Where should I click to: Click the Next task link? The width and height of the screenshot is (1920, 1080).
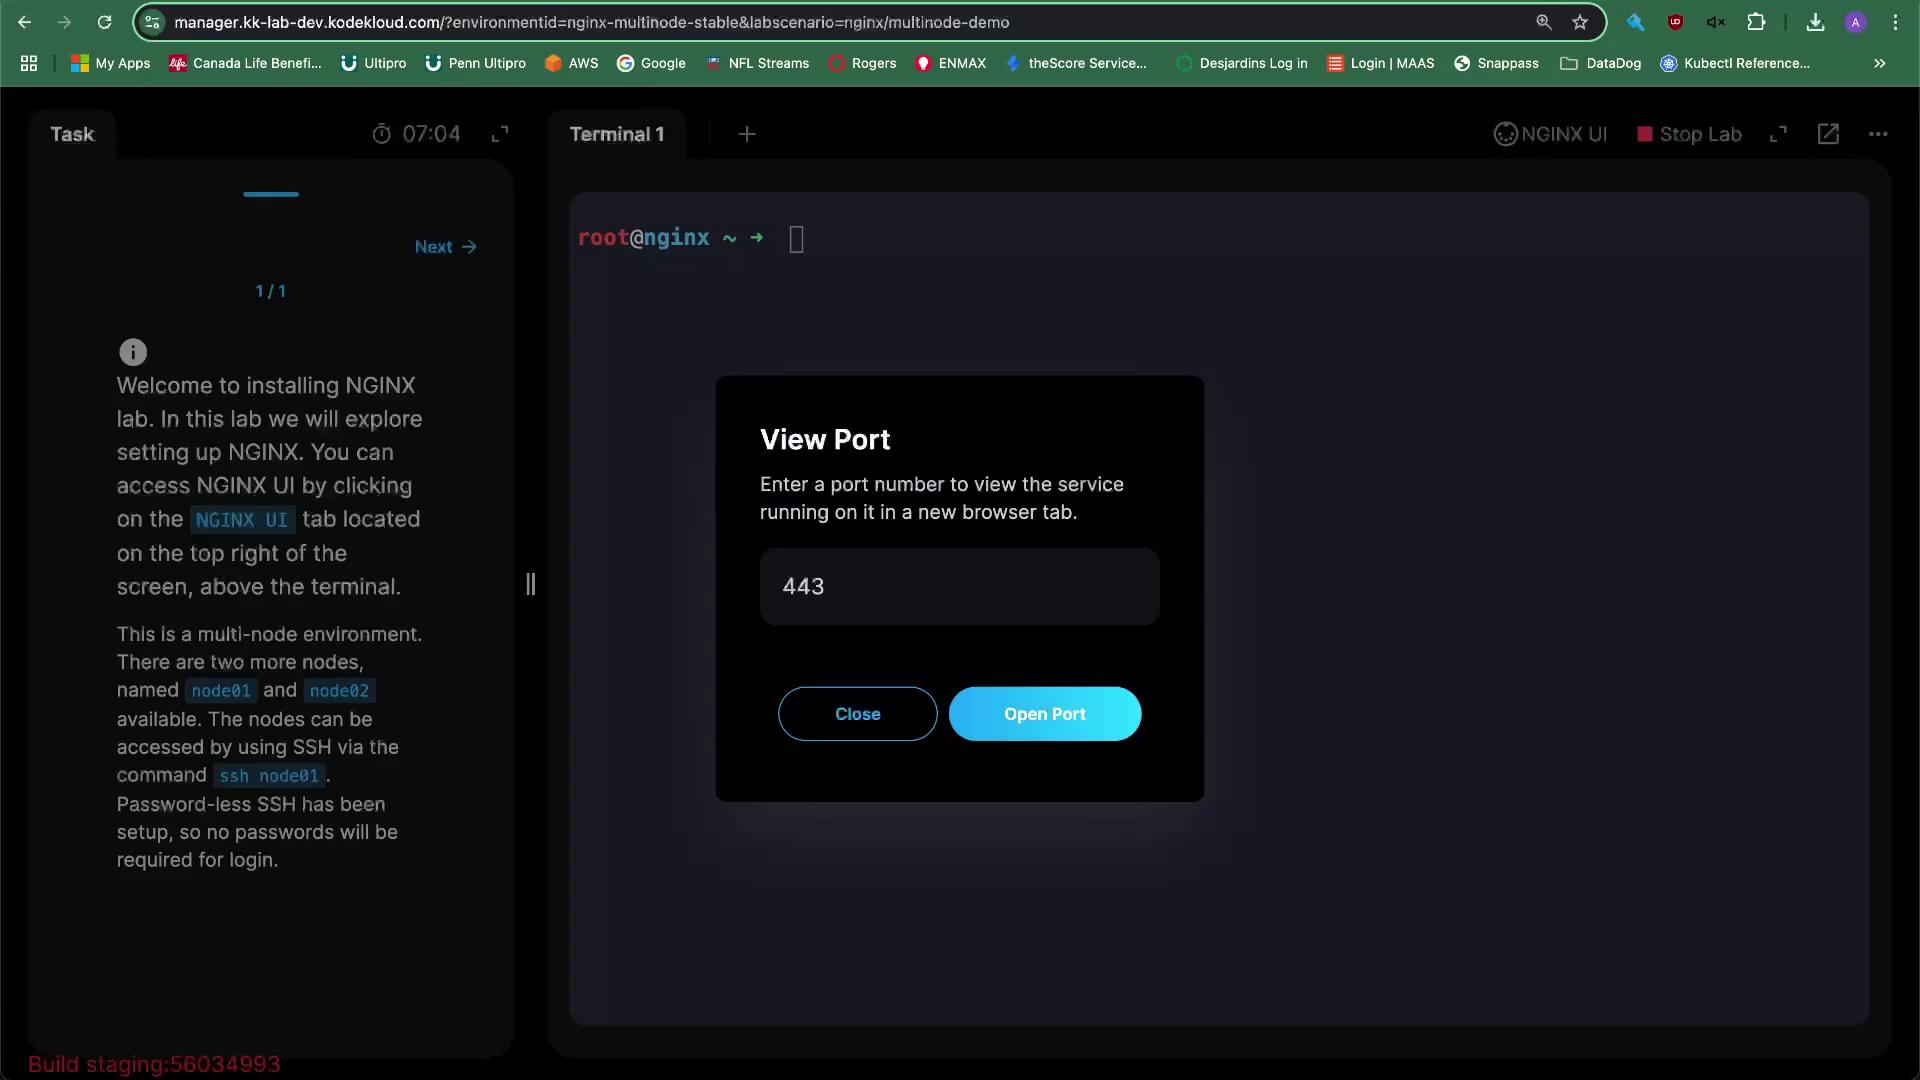tap(445, 247)
